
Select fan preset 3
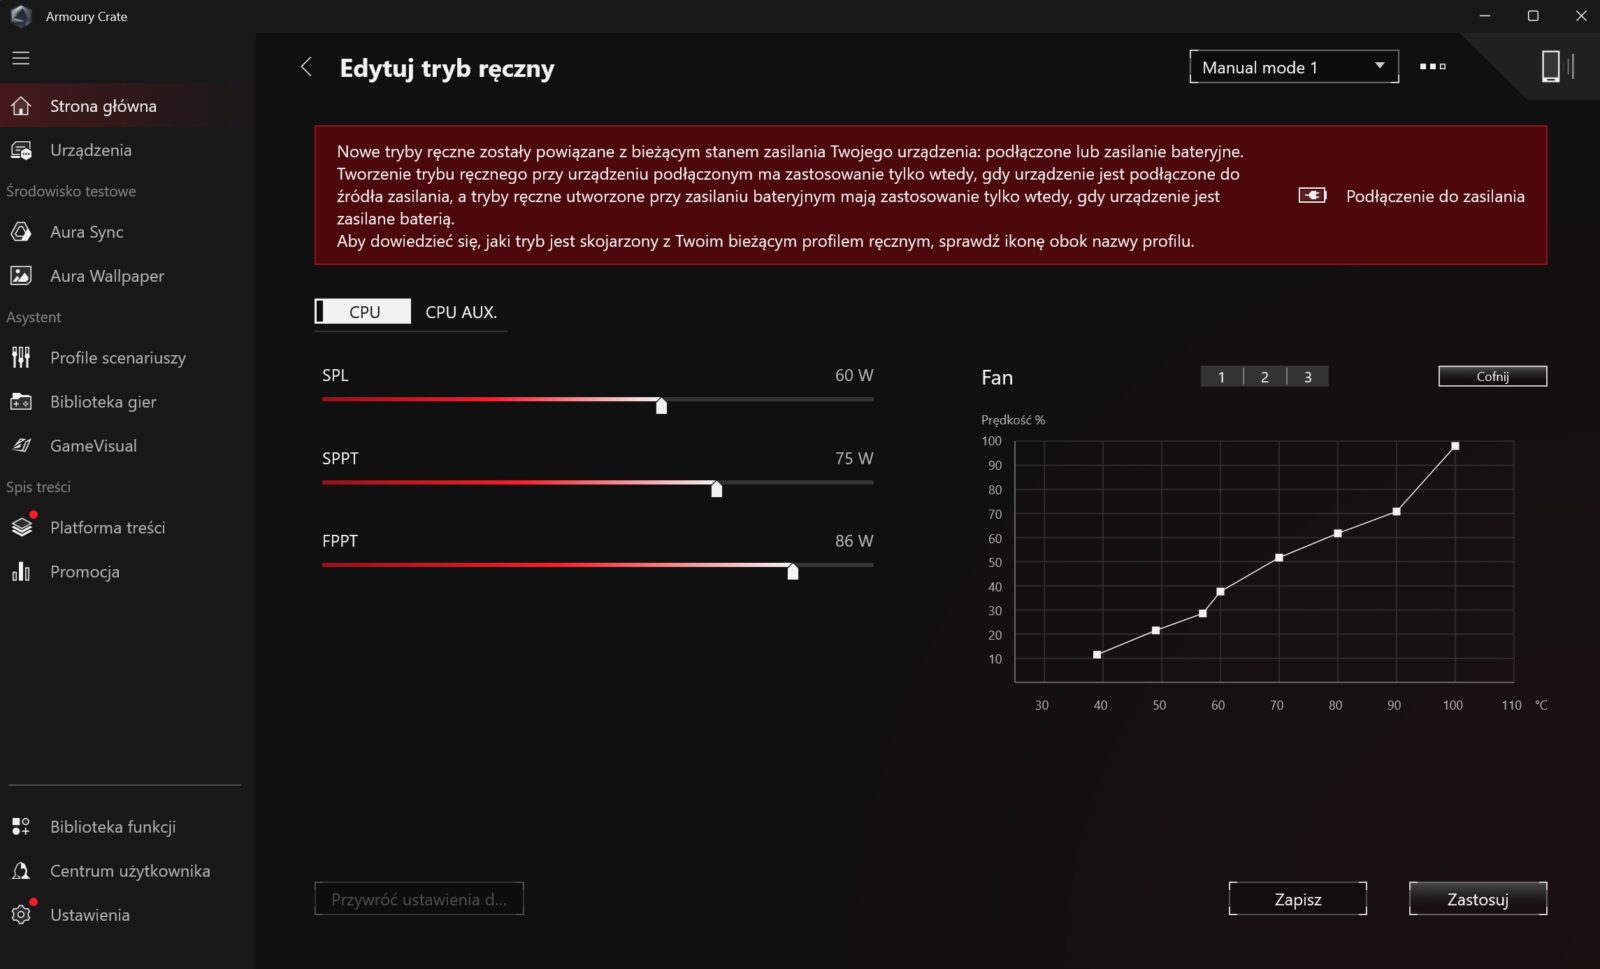(x=1307, y=377)
